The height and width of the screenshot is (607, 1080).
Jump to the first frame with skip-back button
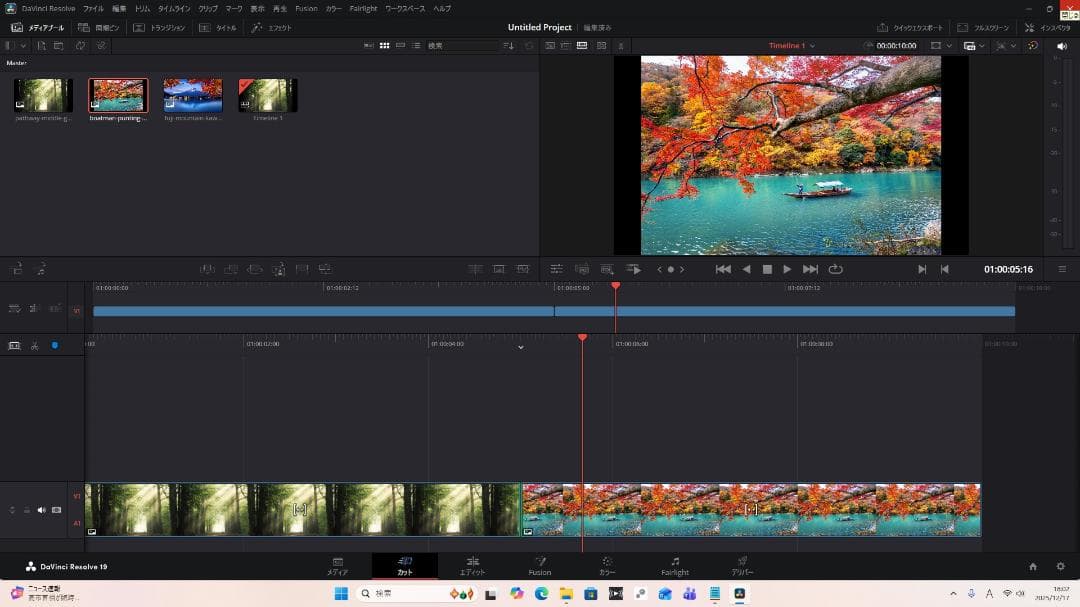tap(723, 269)
